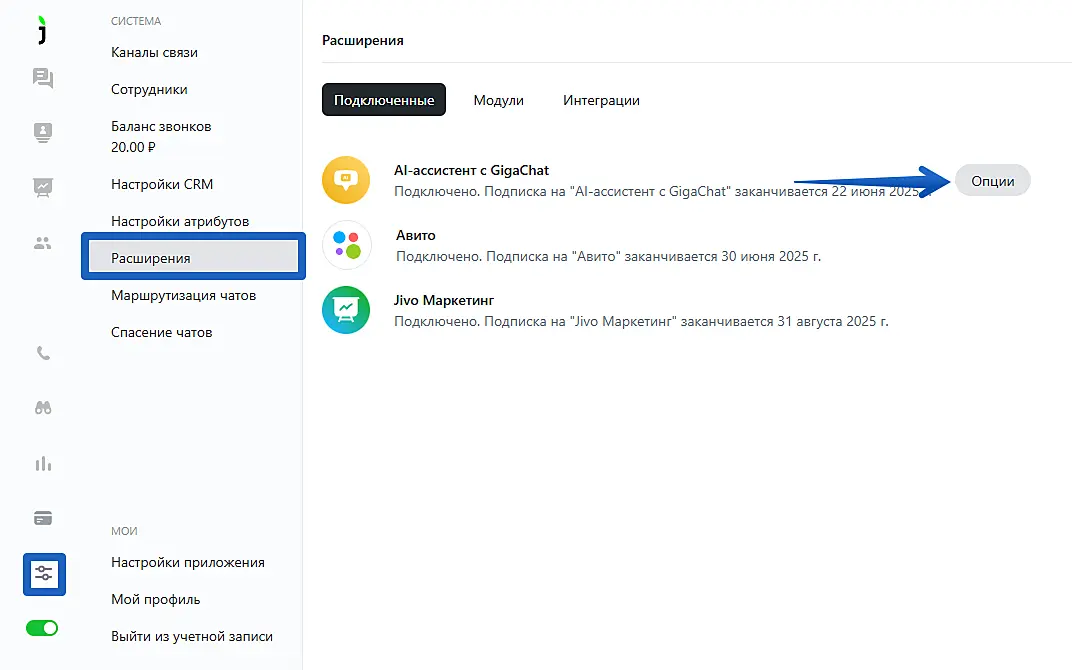Open the visitors binoculars icon

[x=43, y=408]
